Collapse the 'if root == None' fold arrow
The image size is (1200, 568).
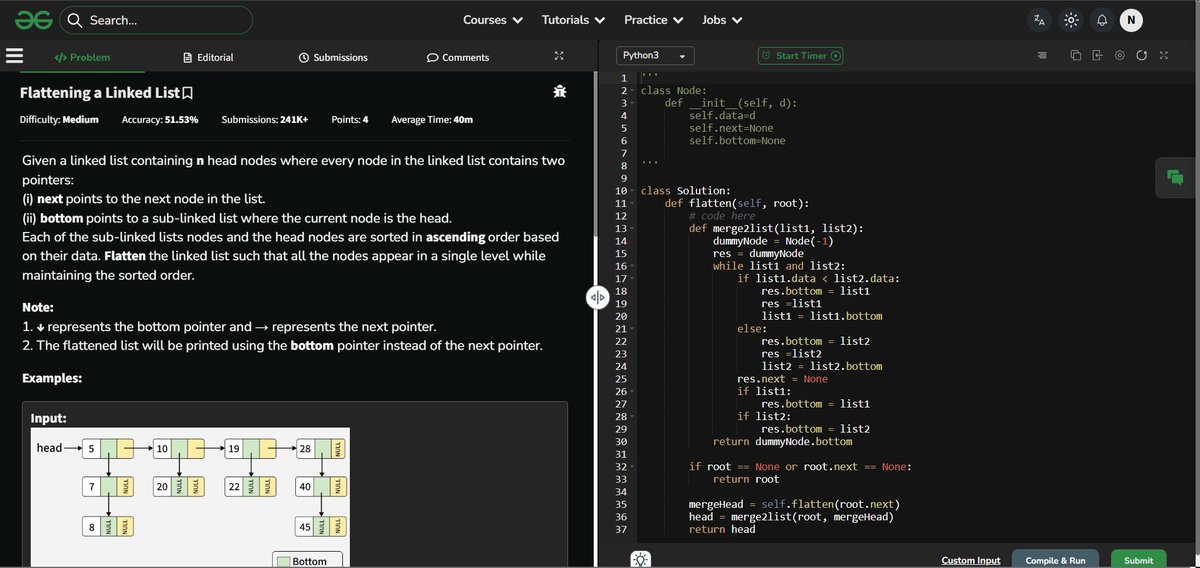click(633, 467)
